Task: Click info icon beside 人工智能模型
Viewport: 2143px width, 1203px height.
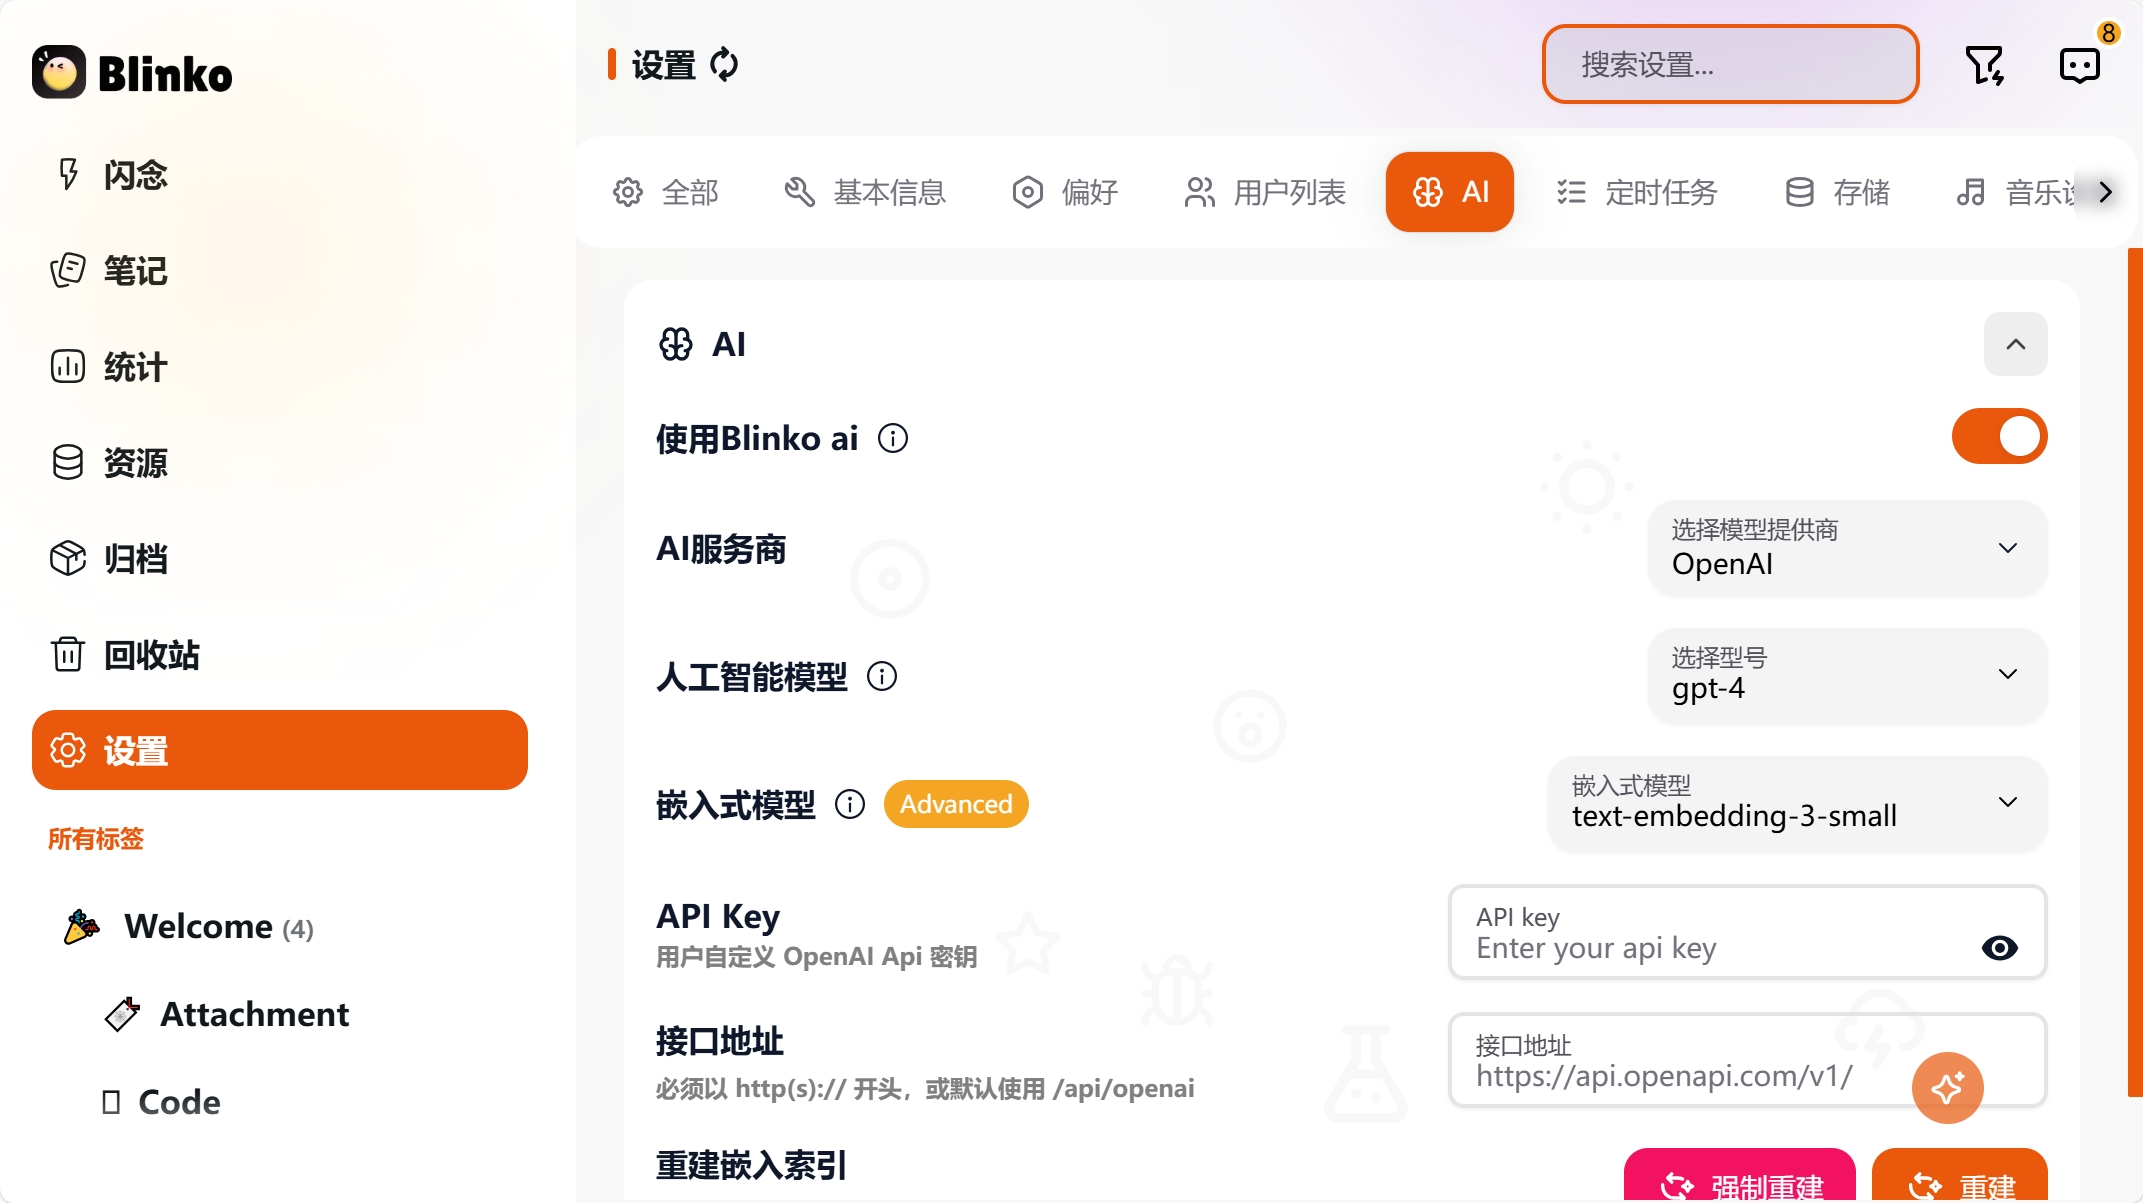Action: 882,676
